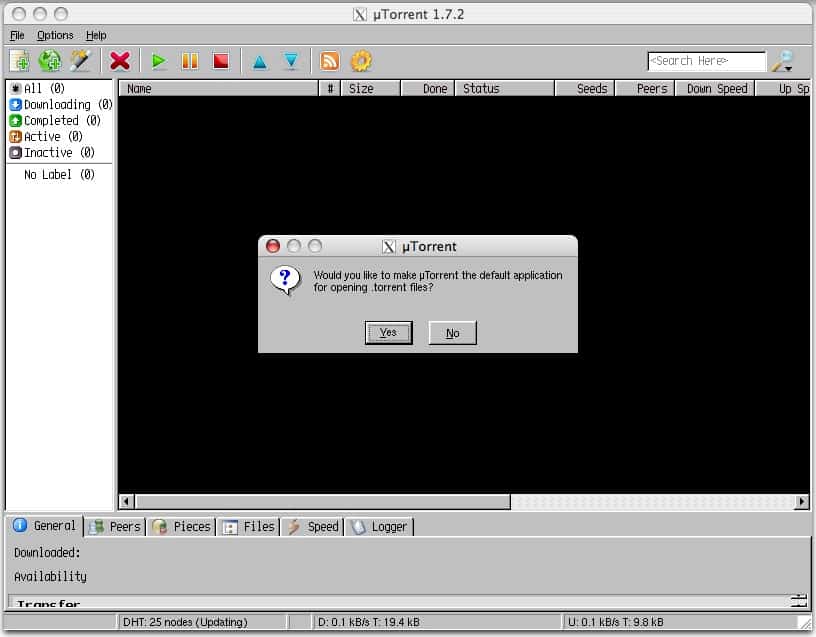The image size is (816, 637).
Task: Click the DHT: 25 nodes status text
Action: click(x=185, y=622)
